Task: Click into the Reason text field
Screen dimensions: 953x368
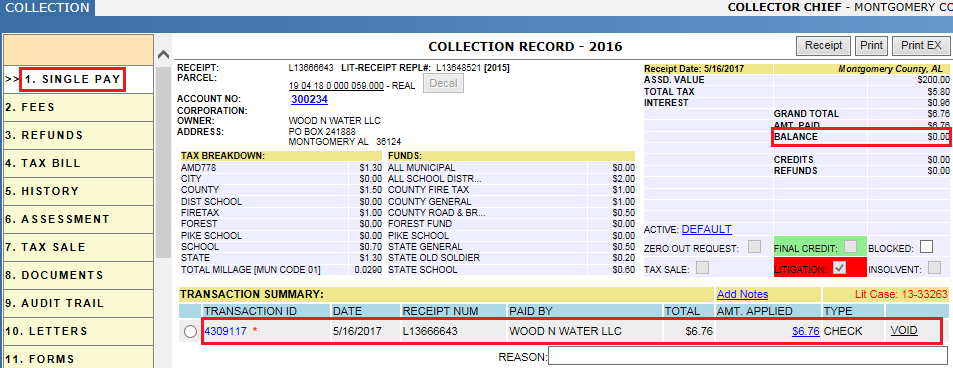Action: 748,356
